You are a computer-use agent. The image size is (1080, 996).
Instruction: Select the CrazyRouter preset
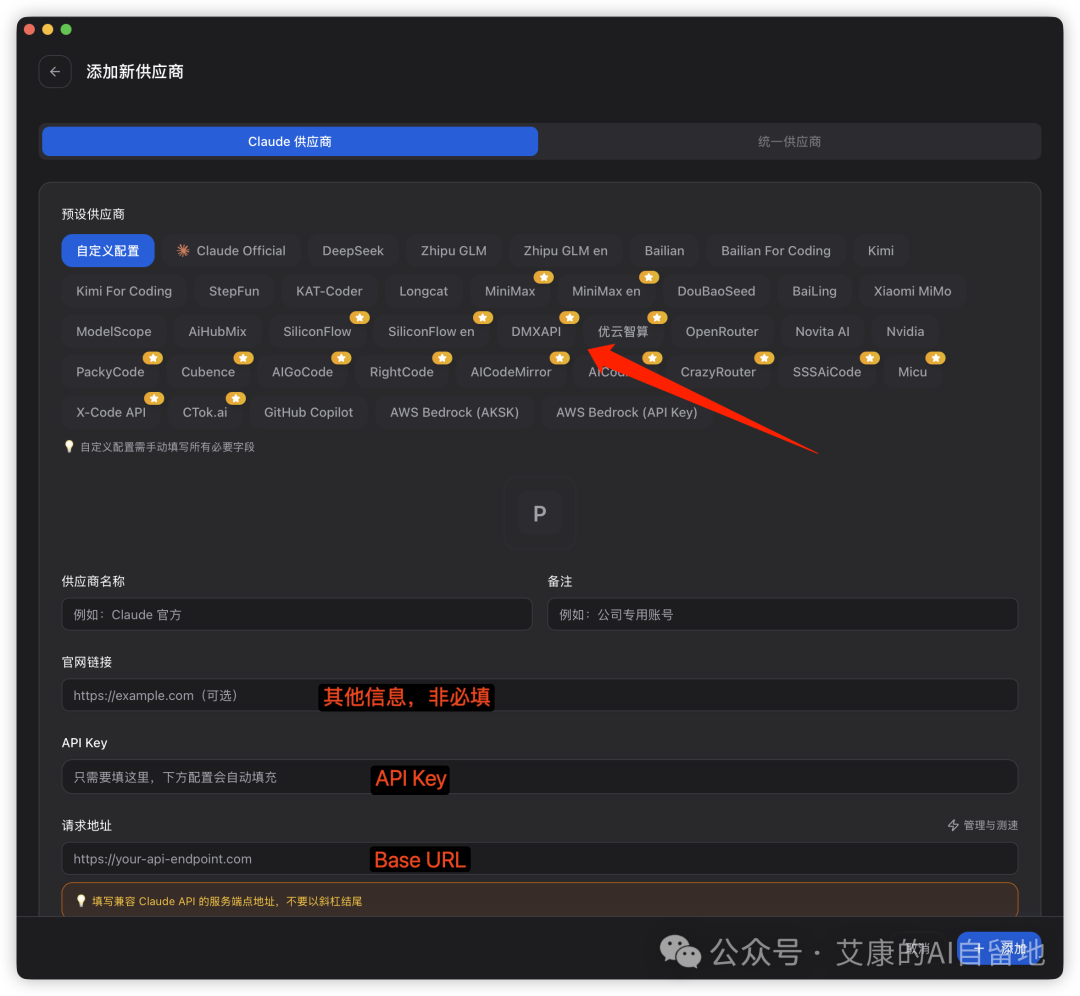point(718,372)
